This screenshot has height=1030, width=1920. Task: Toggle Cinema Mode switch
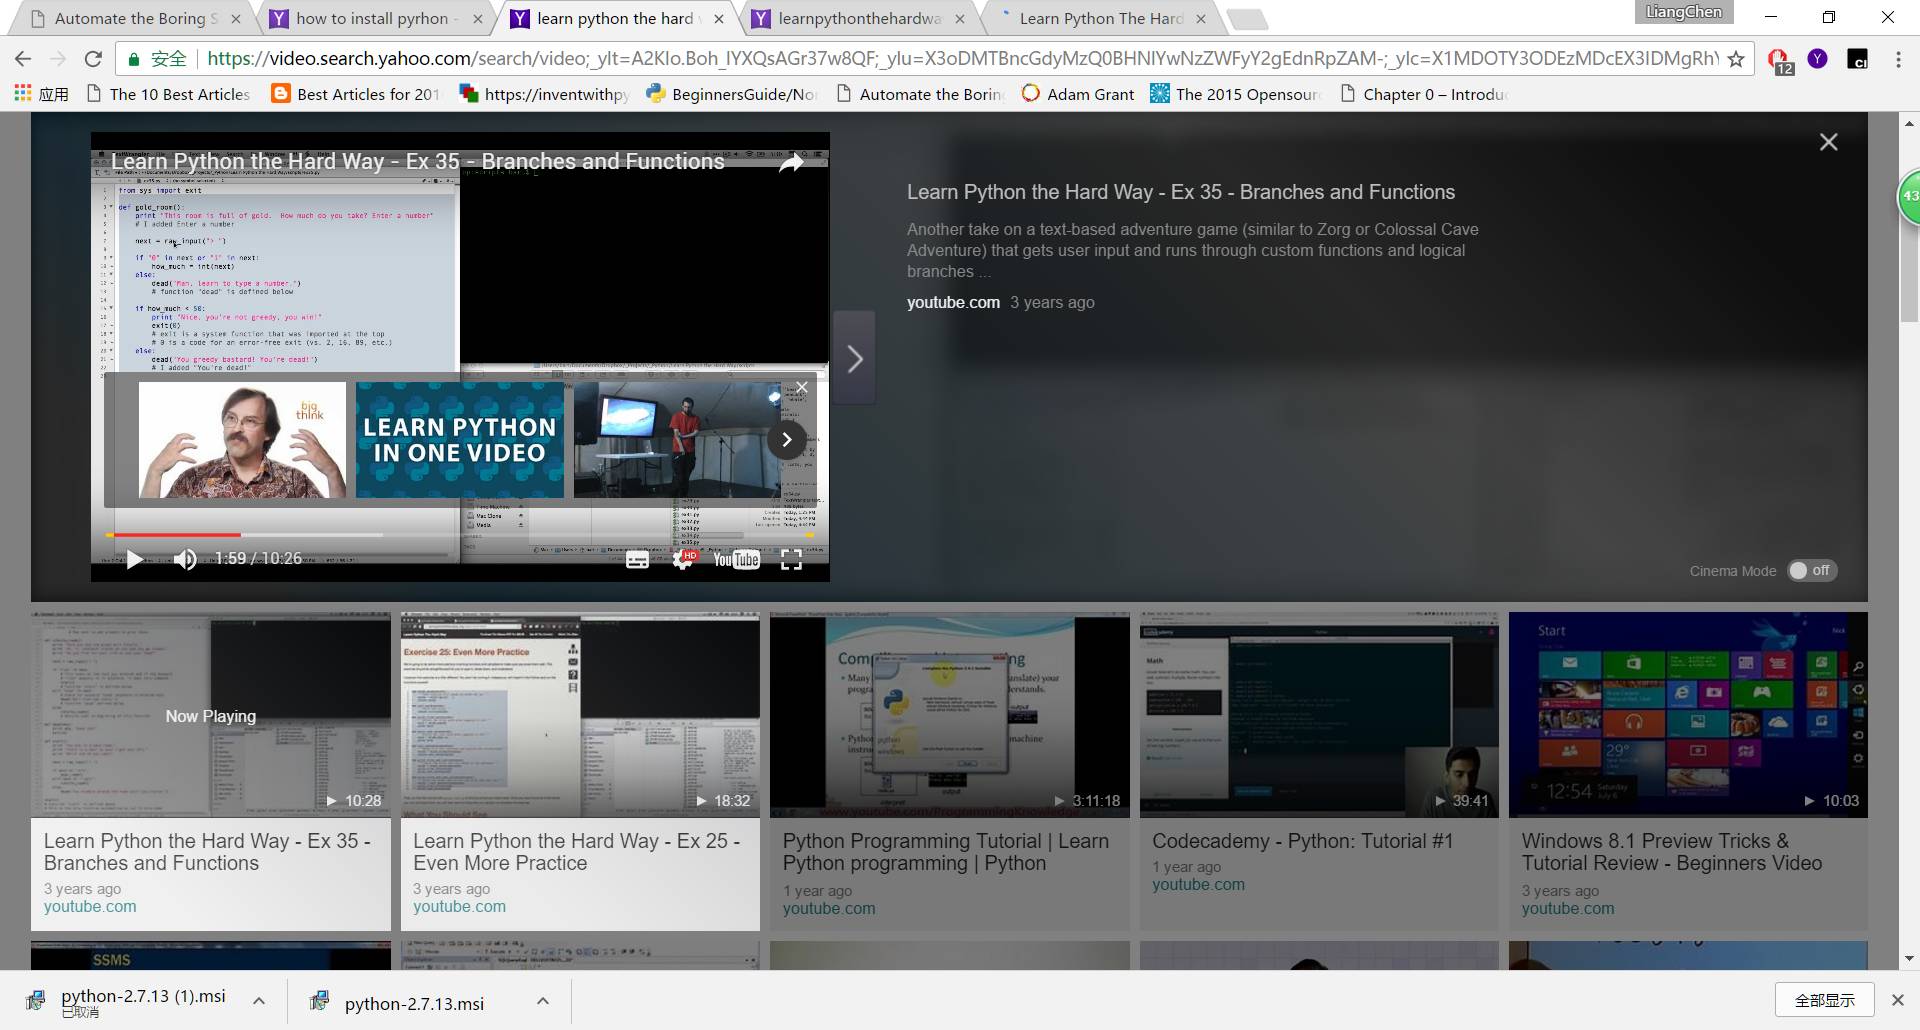pos(1812,571)
